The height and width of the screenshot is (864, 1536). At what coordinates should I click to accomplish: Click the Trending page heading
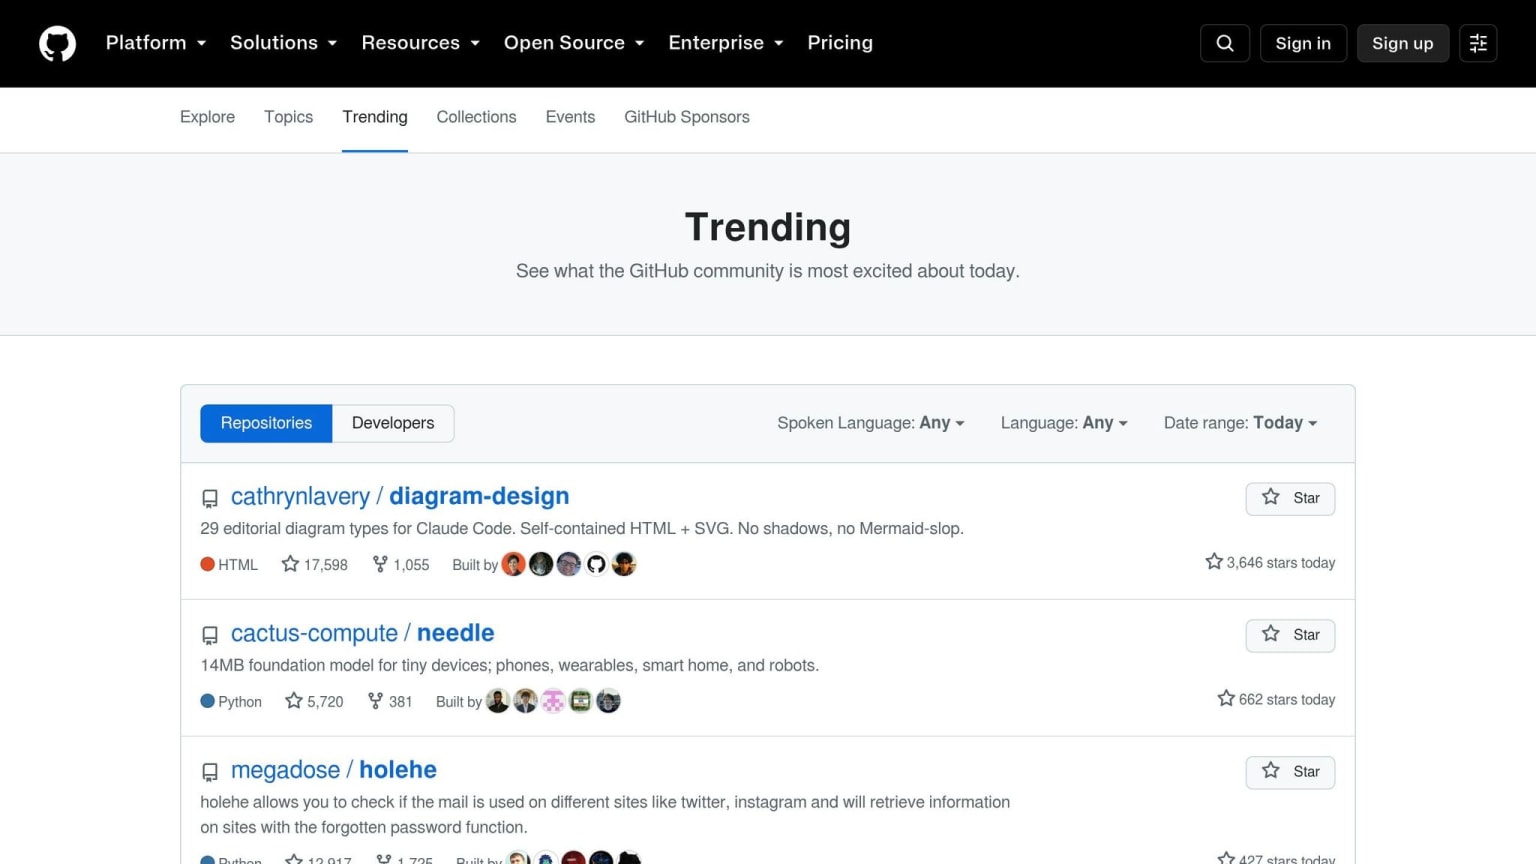[768, 227]
